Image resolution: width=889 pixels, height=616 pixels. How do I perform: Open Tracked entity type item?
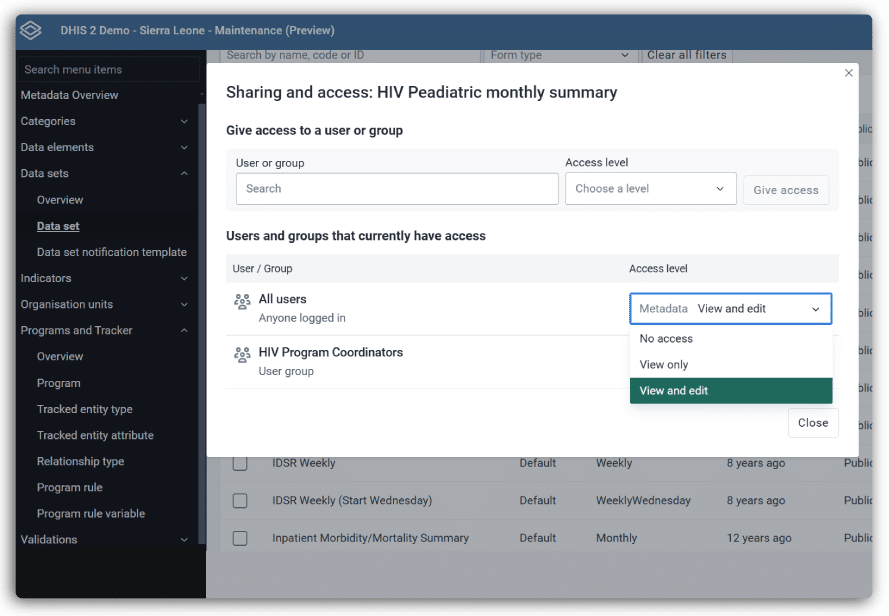point(84,410)
